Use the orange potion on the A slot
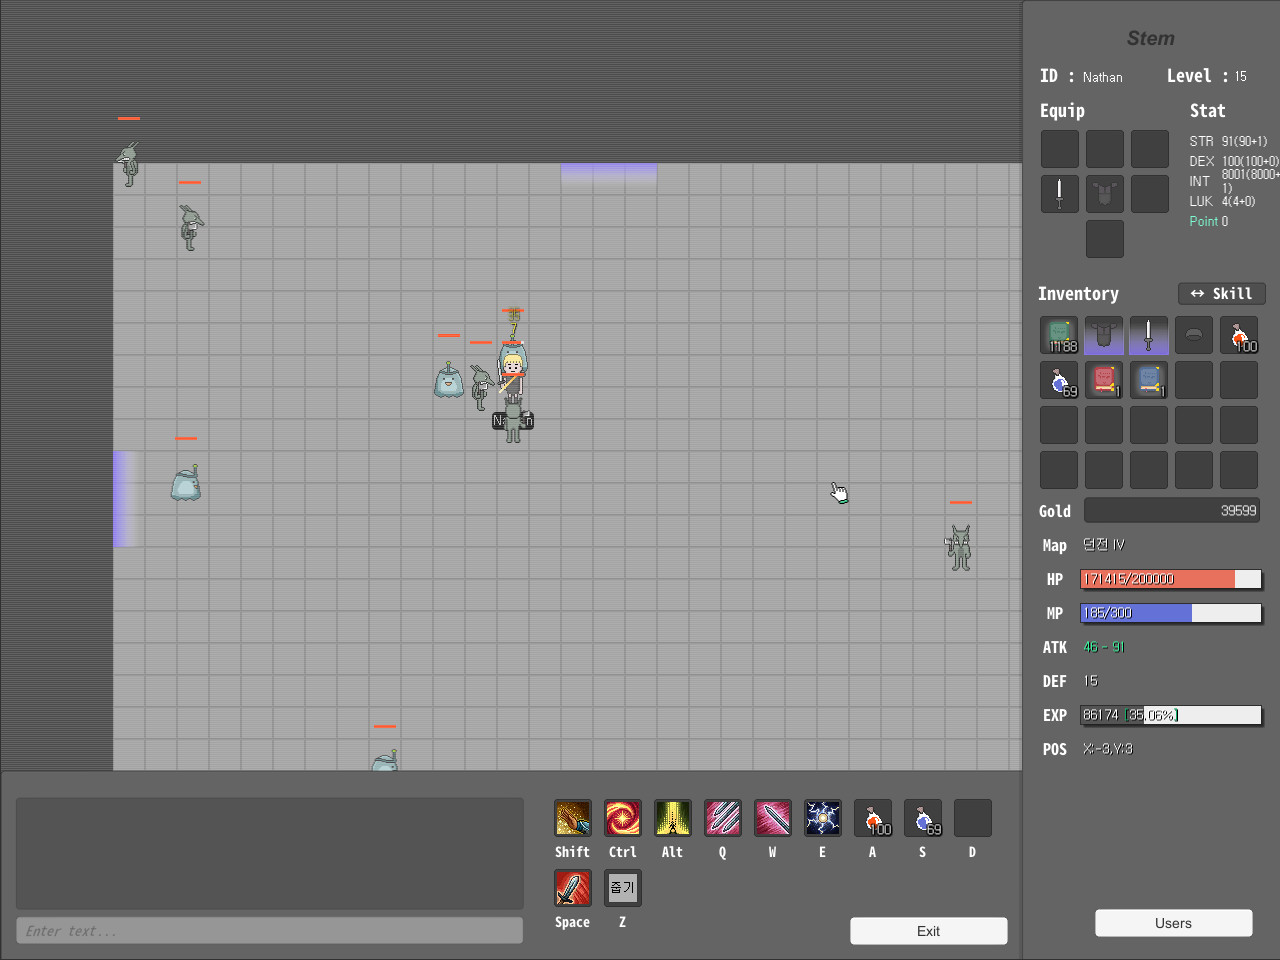This screenshot has height=960, width=1280. (872, 817)
